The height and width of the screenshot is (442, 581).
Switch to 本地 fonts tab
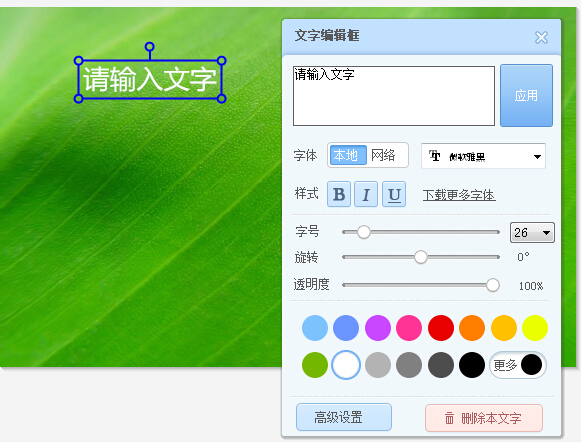(347, 155)
